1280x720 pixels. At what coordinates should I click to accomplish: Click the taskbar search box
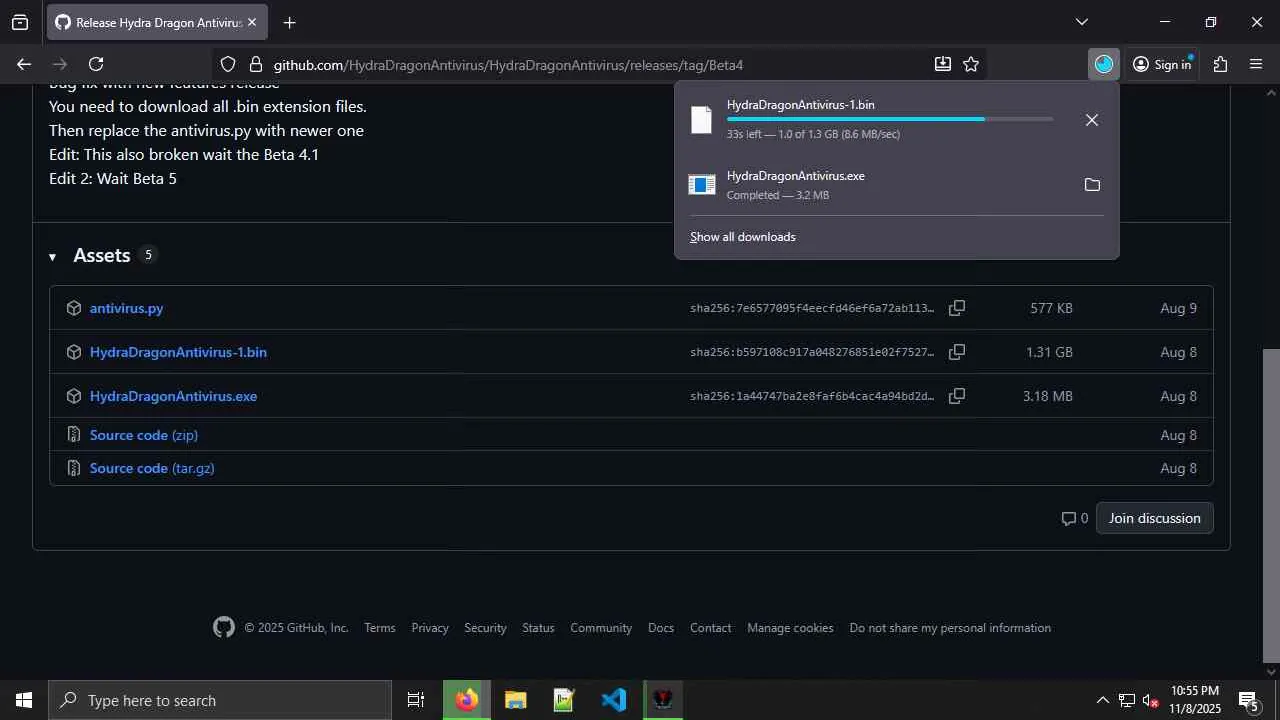pos(220,700)
